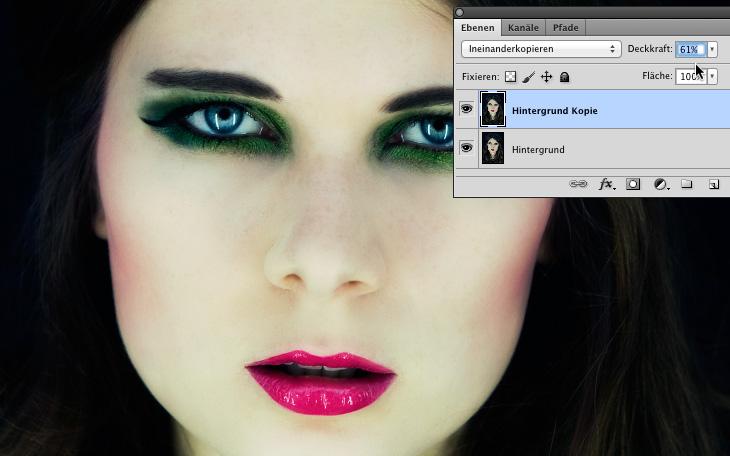This screenshot has width=730, height=456.
Task: Create new adjustment layer icon
Action: pyautogui.click(x=661, y=184)
